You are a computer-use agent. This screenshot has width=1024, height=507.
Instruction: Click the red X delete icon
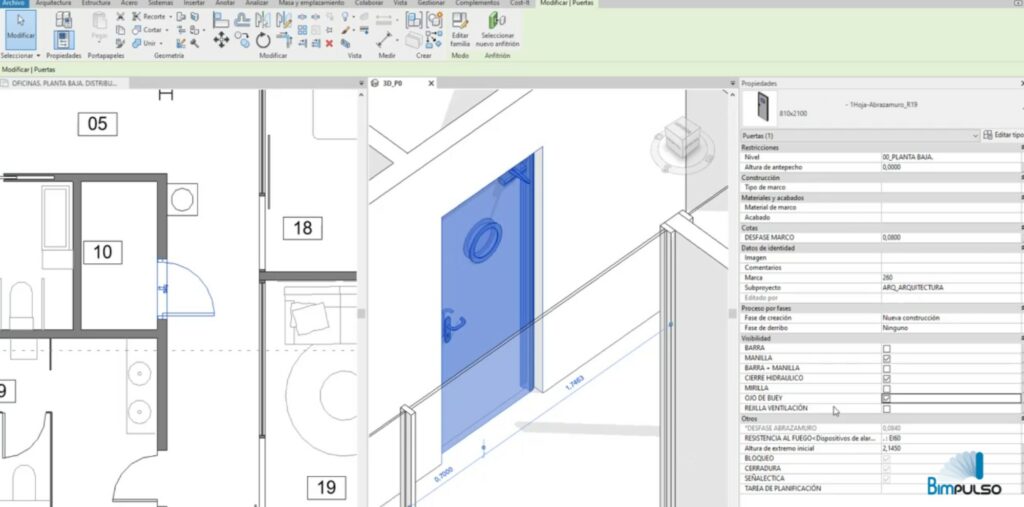coord(329,43)
